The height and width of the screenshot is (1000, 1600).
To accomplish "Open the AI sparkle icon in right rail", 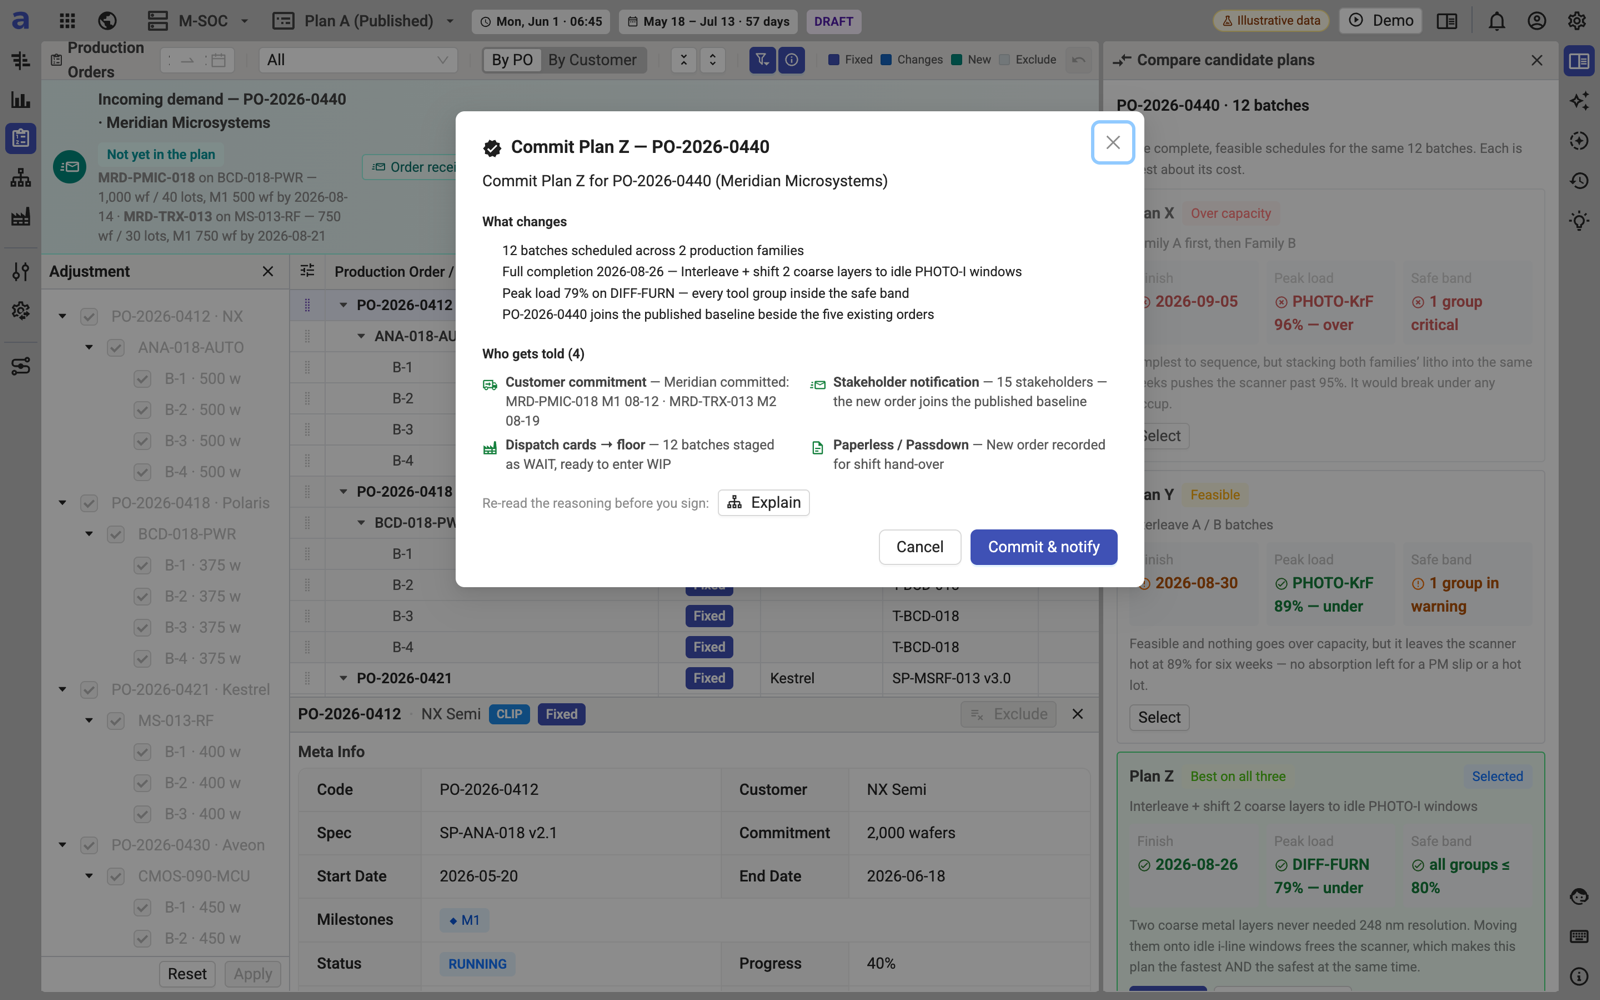I will pyautogui.click(x=1579, y=100).
